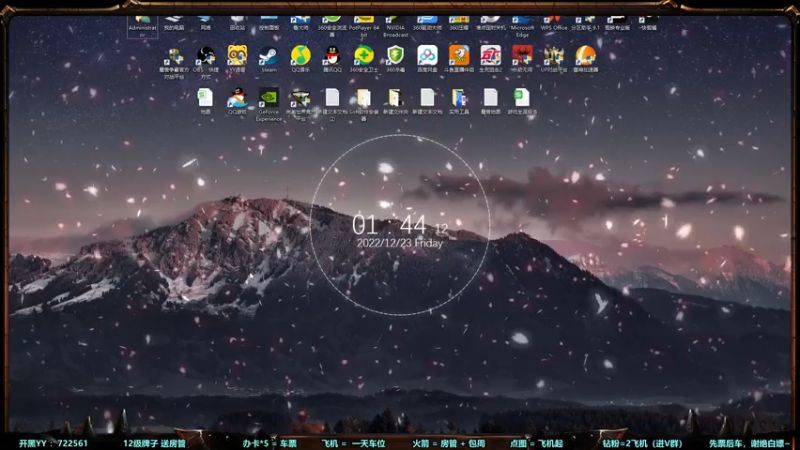
Task: Click the 我的电脑 label
Action: click(x=174, y=28)
